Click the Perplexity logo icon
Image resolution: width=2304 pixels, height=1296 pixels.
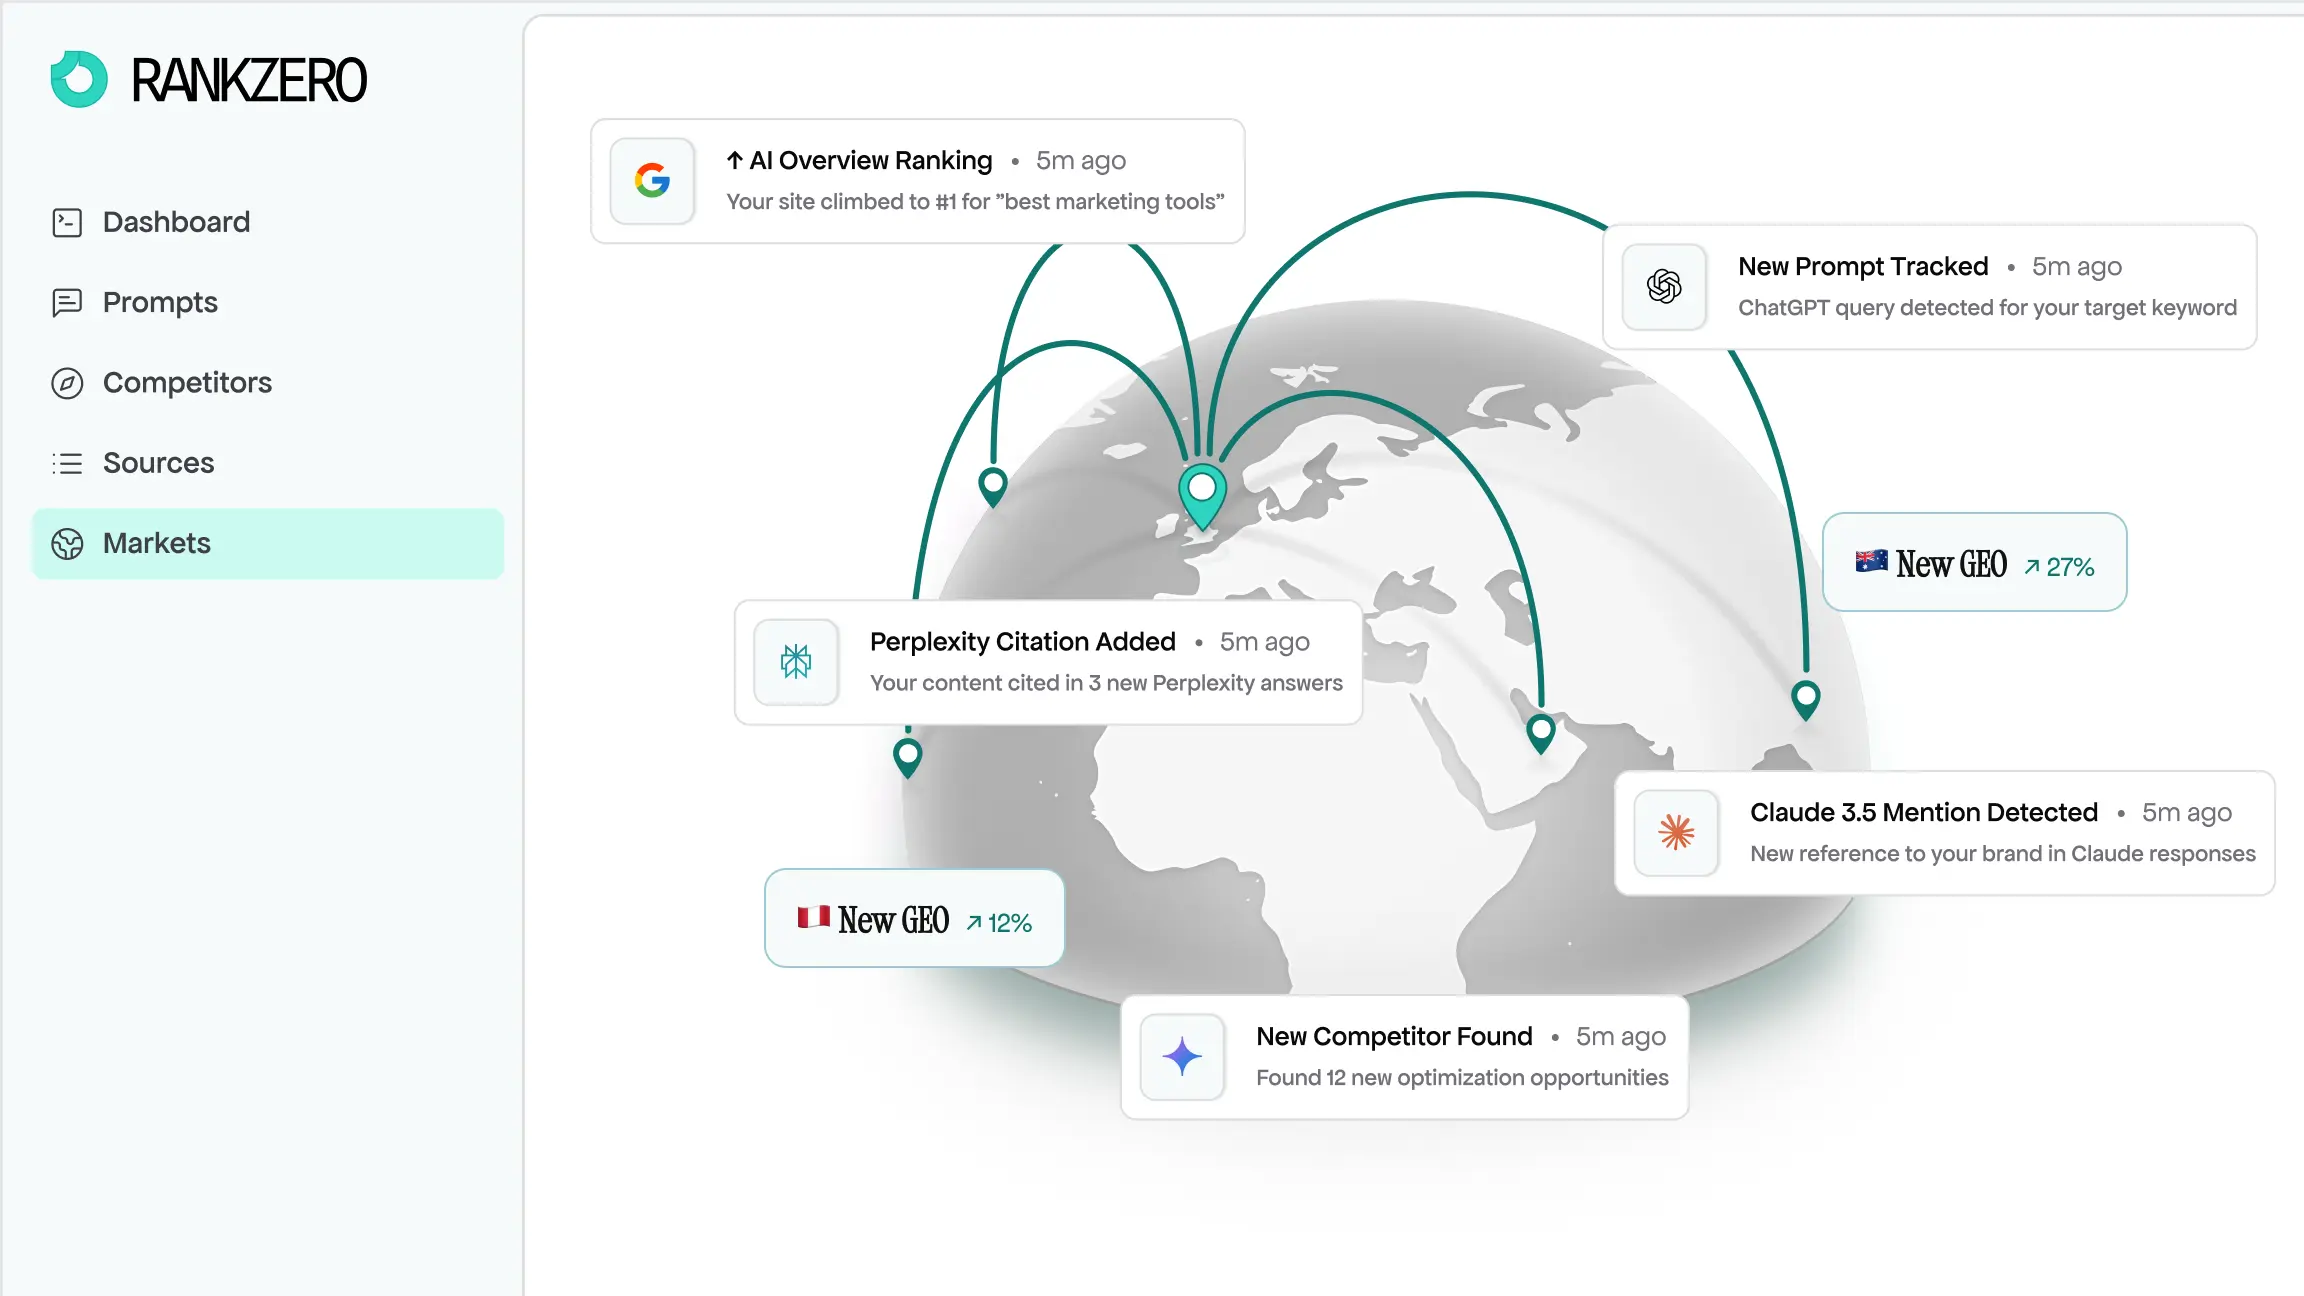796,662
